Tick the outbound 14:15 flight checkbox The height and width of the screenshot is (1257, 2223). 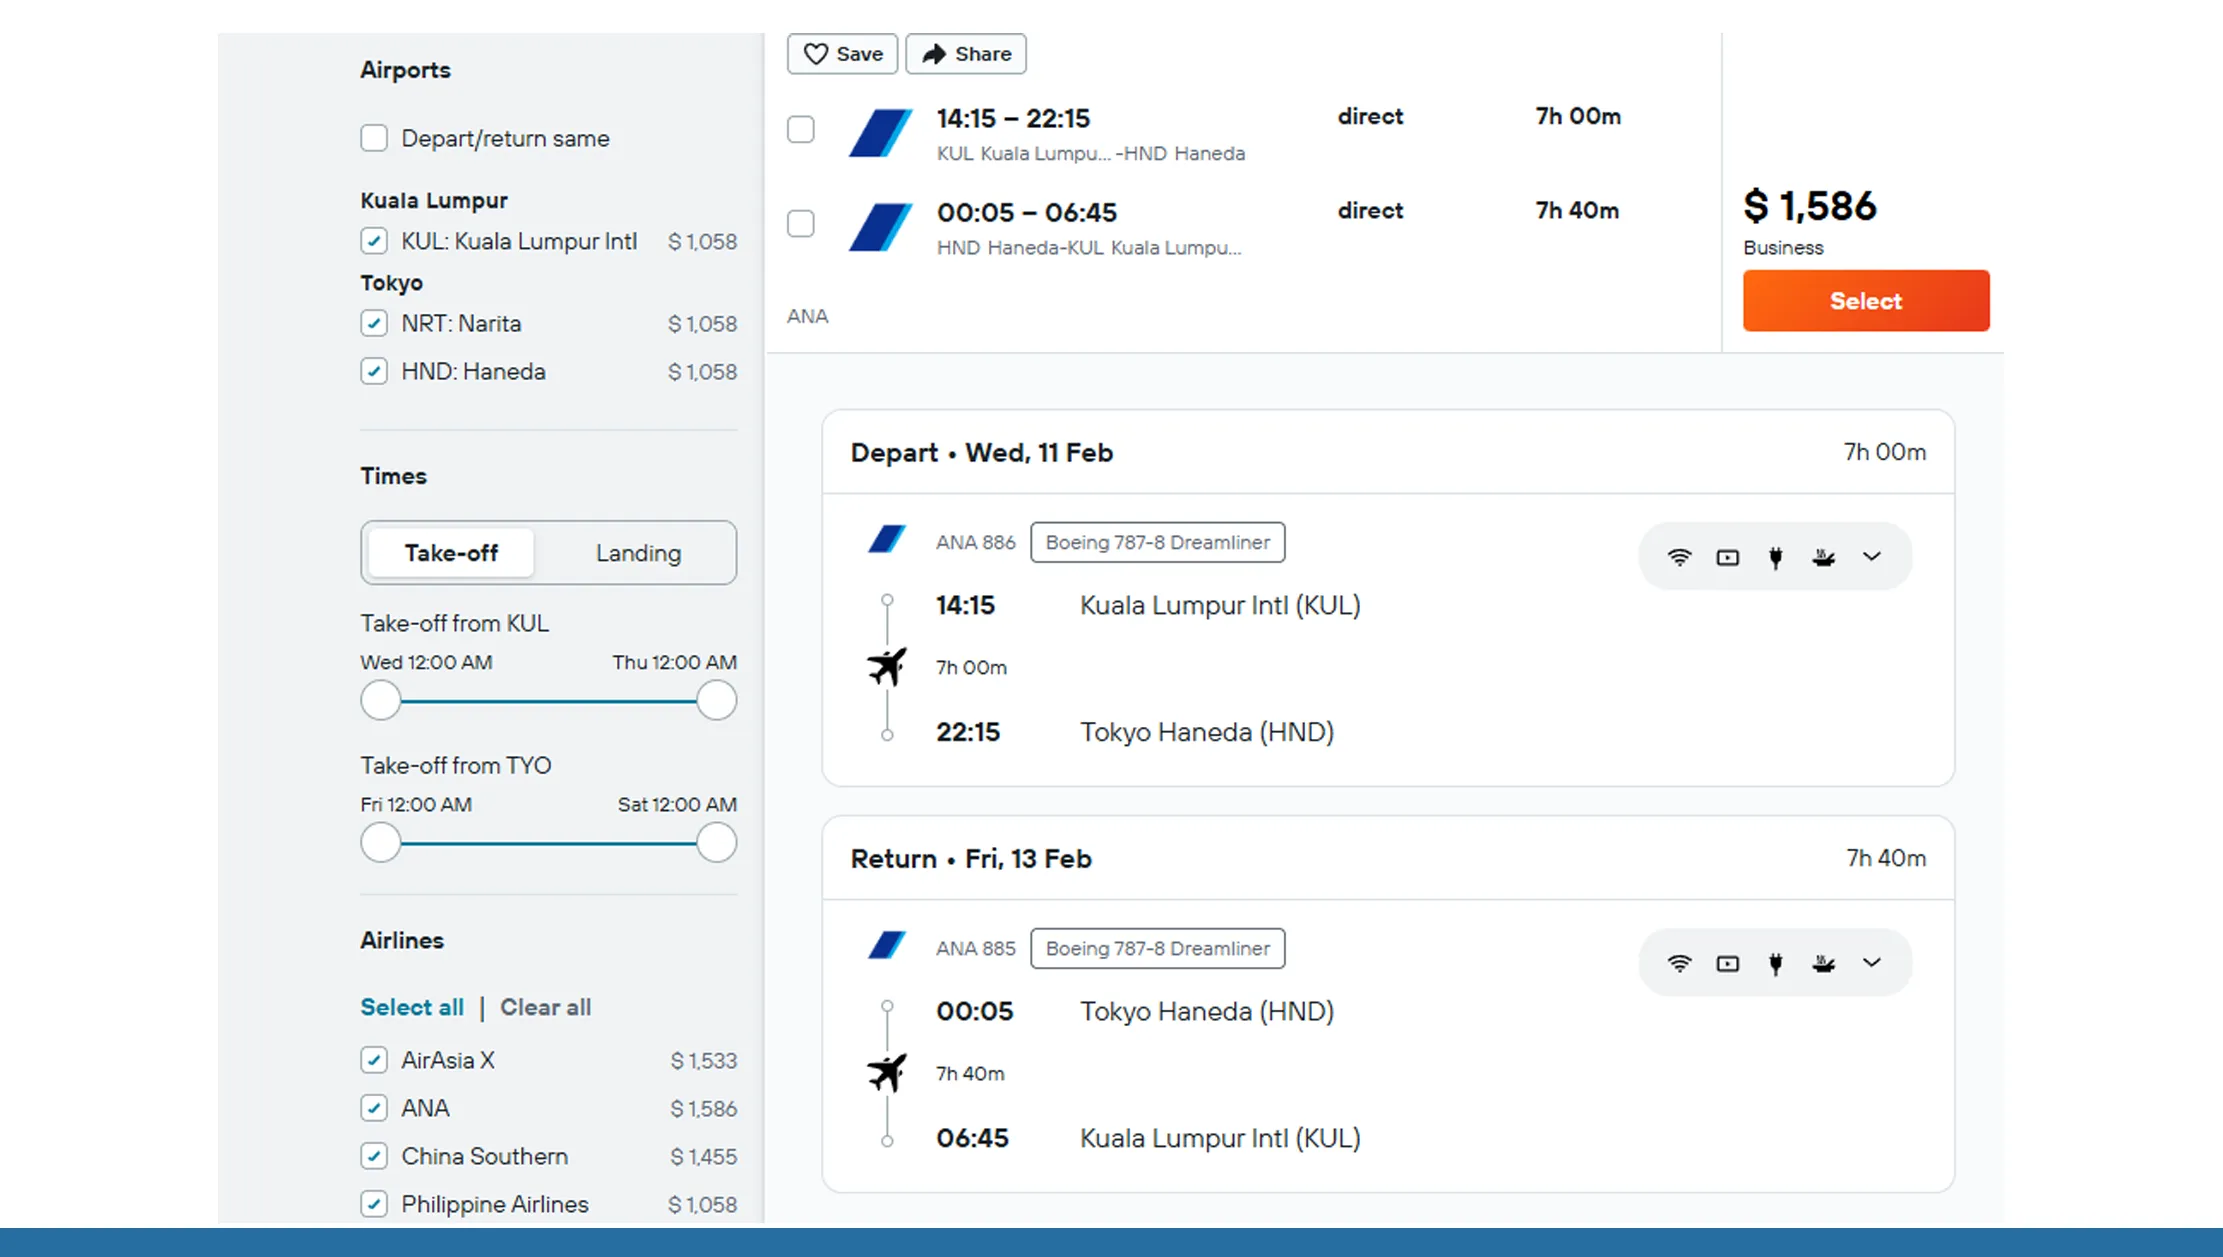pyautogui.click(x=801, y=129)
